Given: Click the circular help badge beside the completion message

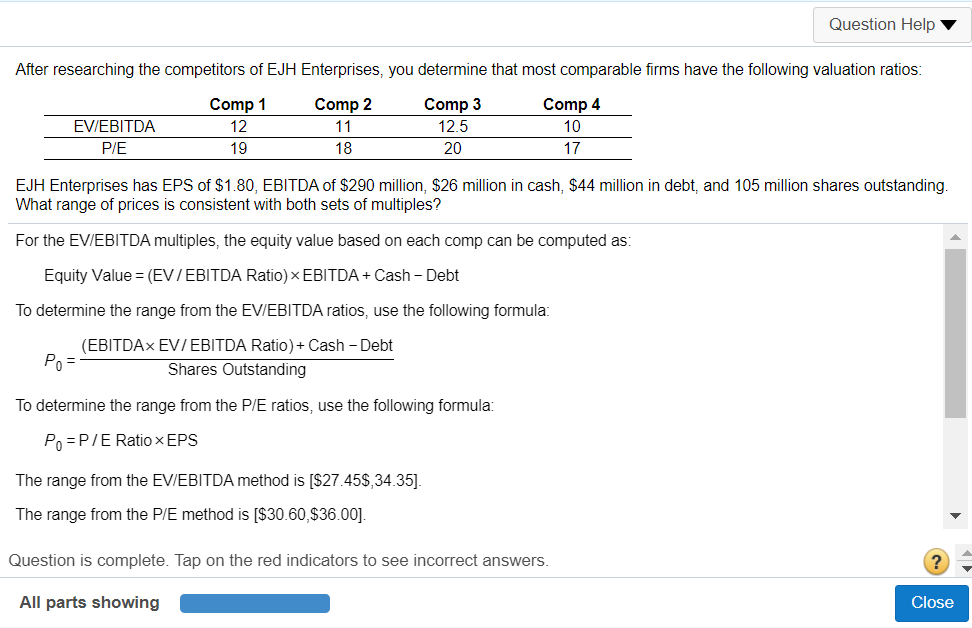Looking at the screenshot, I should click(x=936, y=562).
